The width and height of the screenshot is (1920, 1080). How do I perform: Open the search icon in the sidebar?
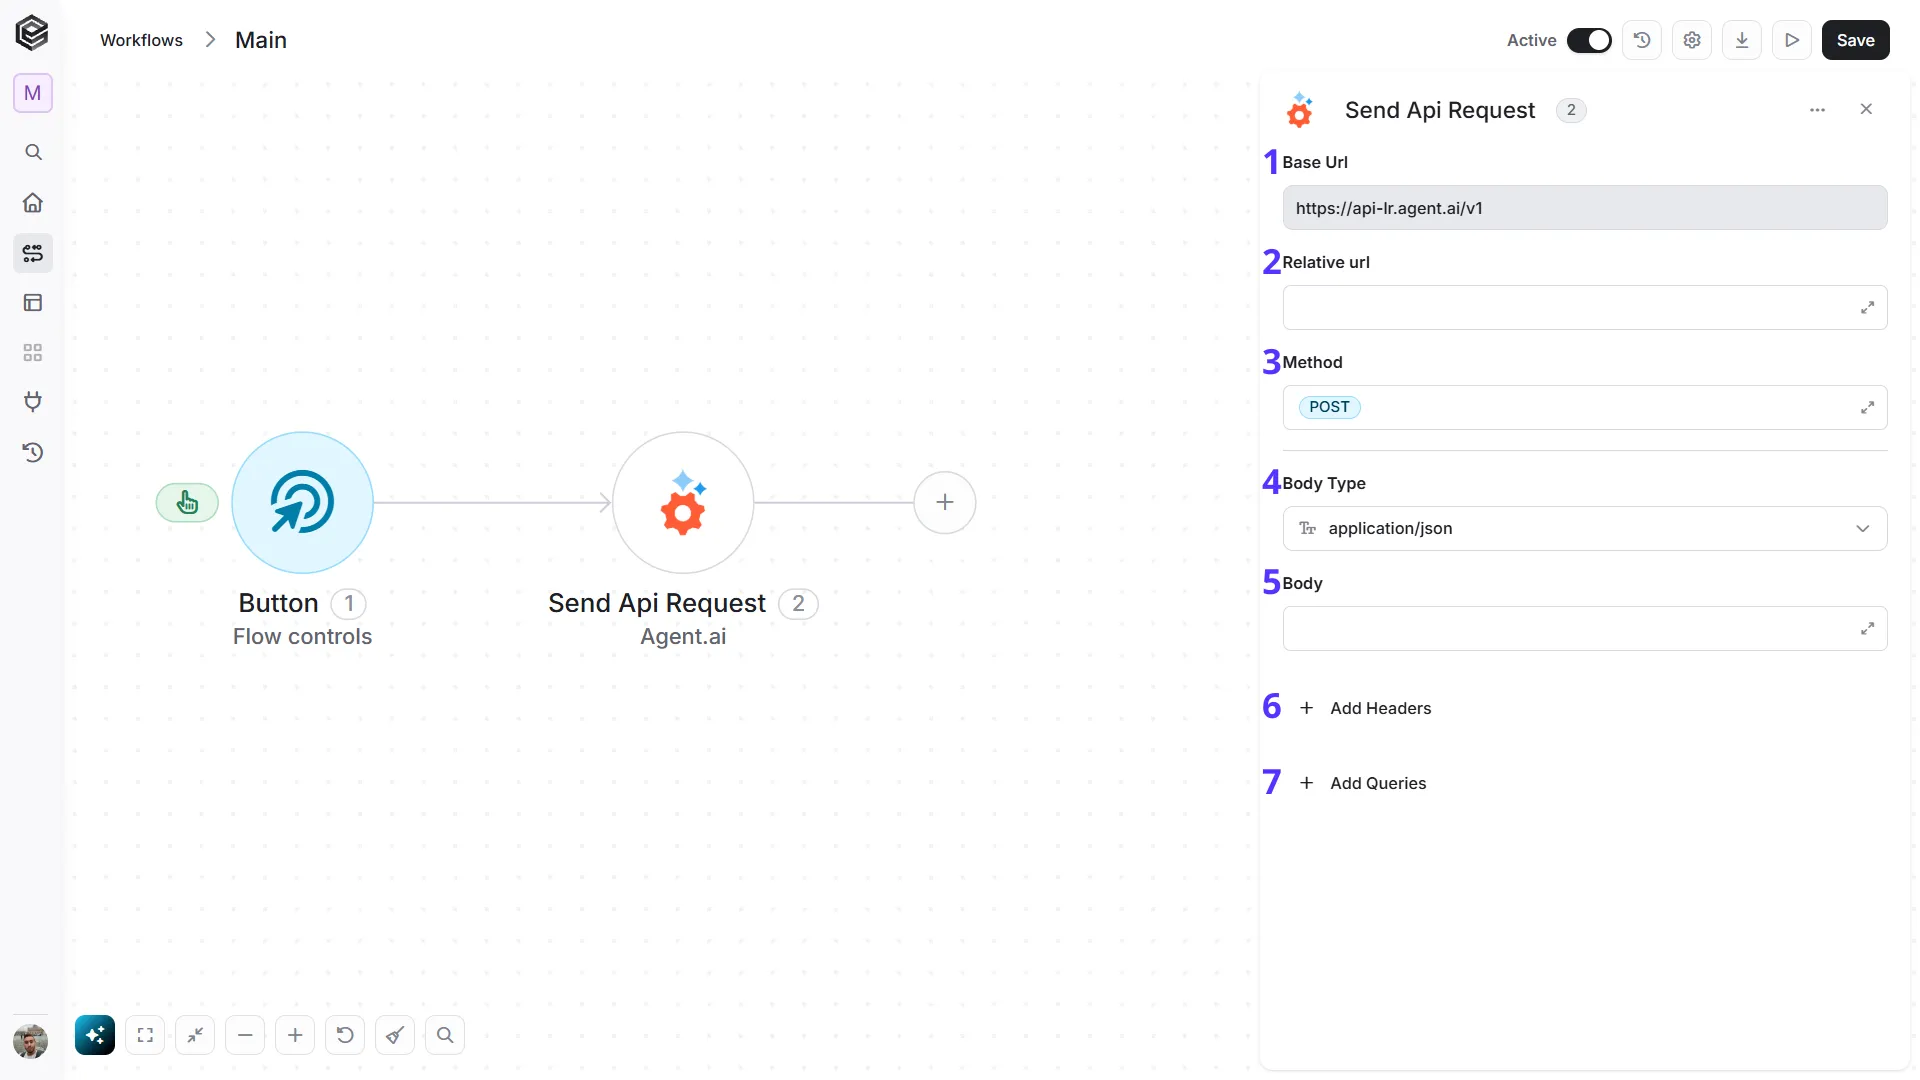[33, 152]
